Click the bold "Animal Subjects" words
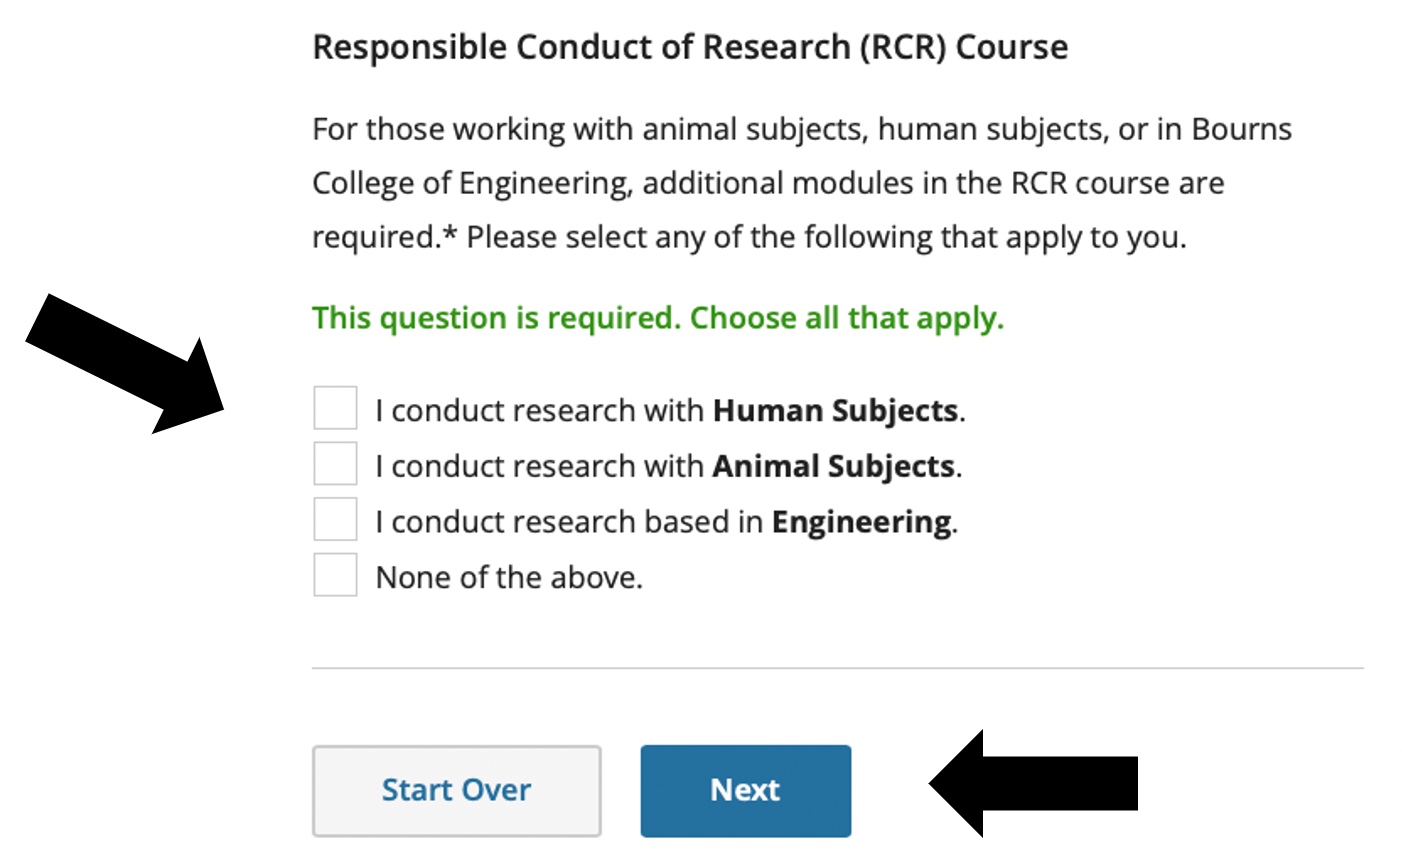This screenshot has width=1402, height=867. 833,467
